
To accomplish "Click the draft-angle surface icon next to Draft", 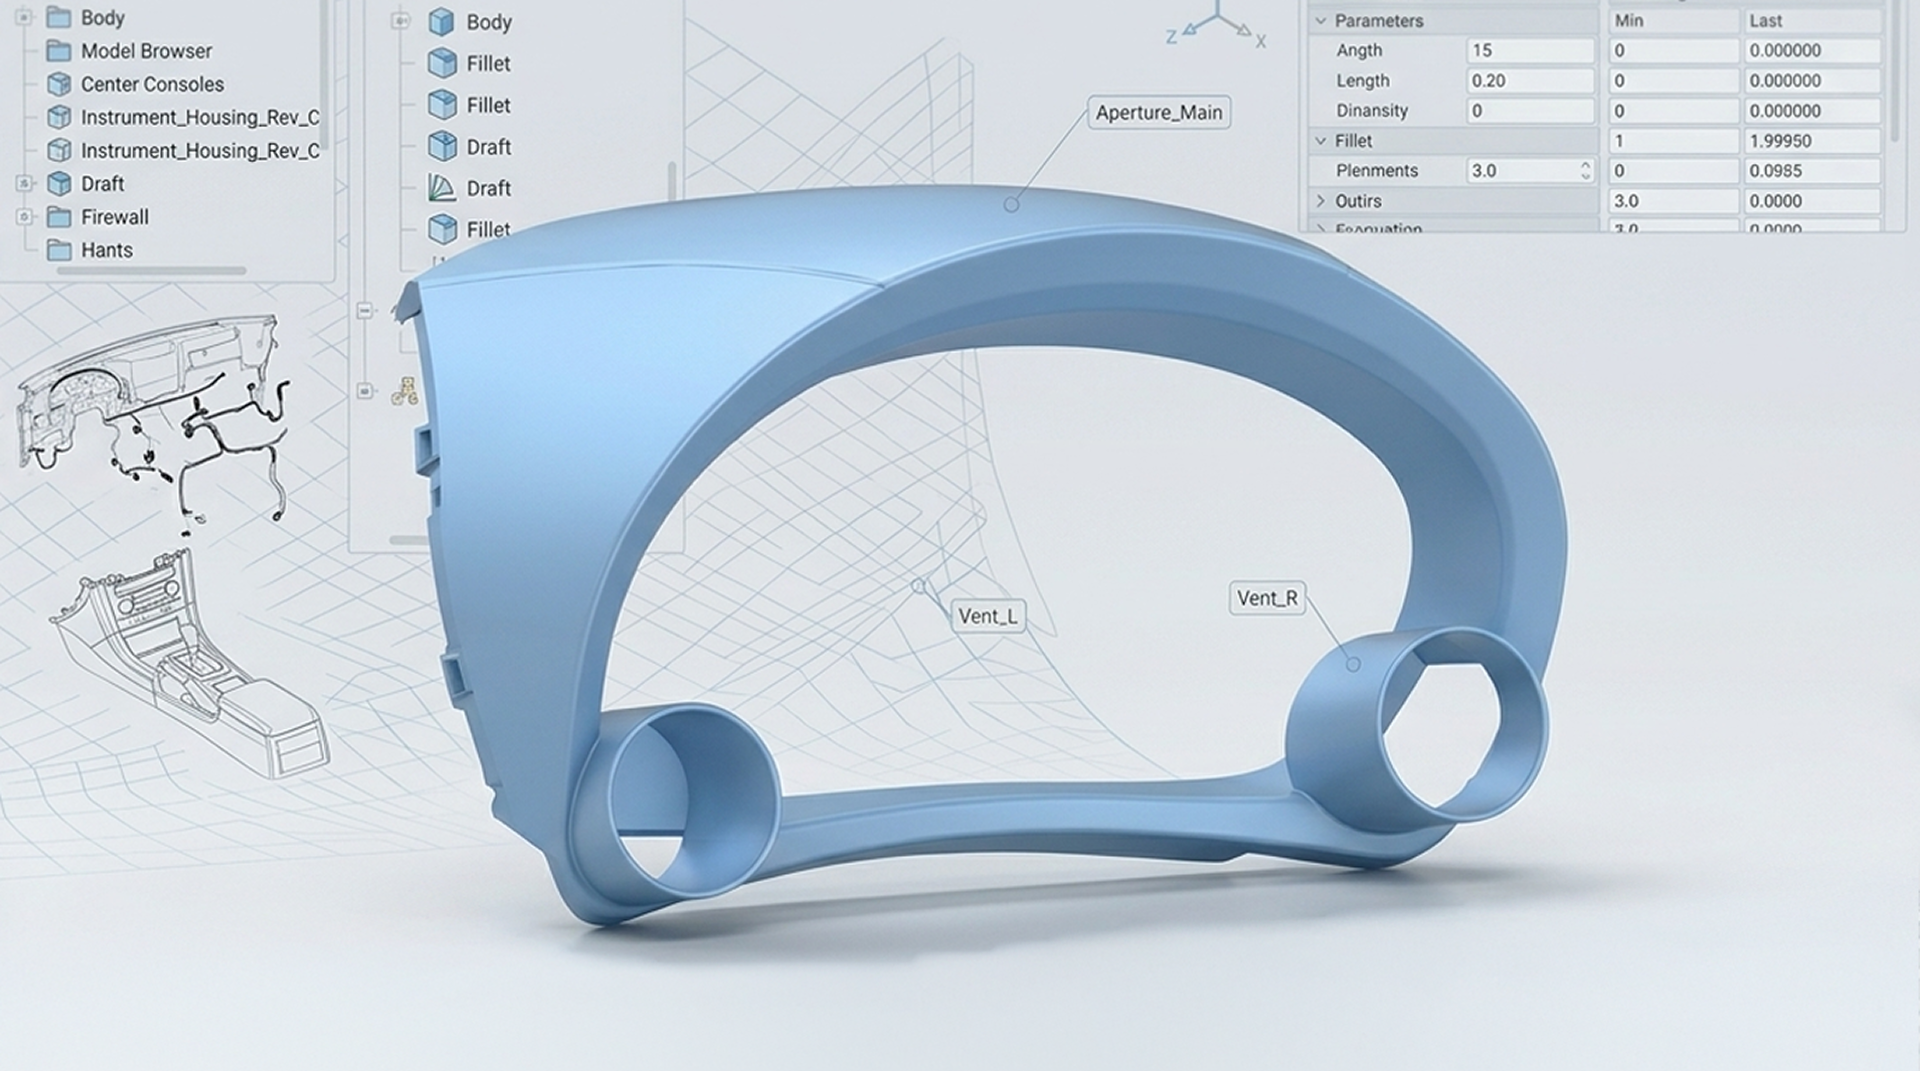I will (x=442, y=188).
